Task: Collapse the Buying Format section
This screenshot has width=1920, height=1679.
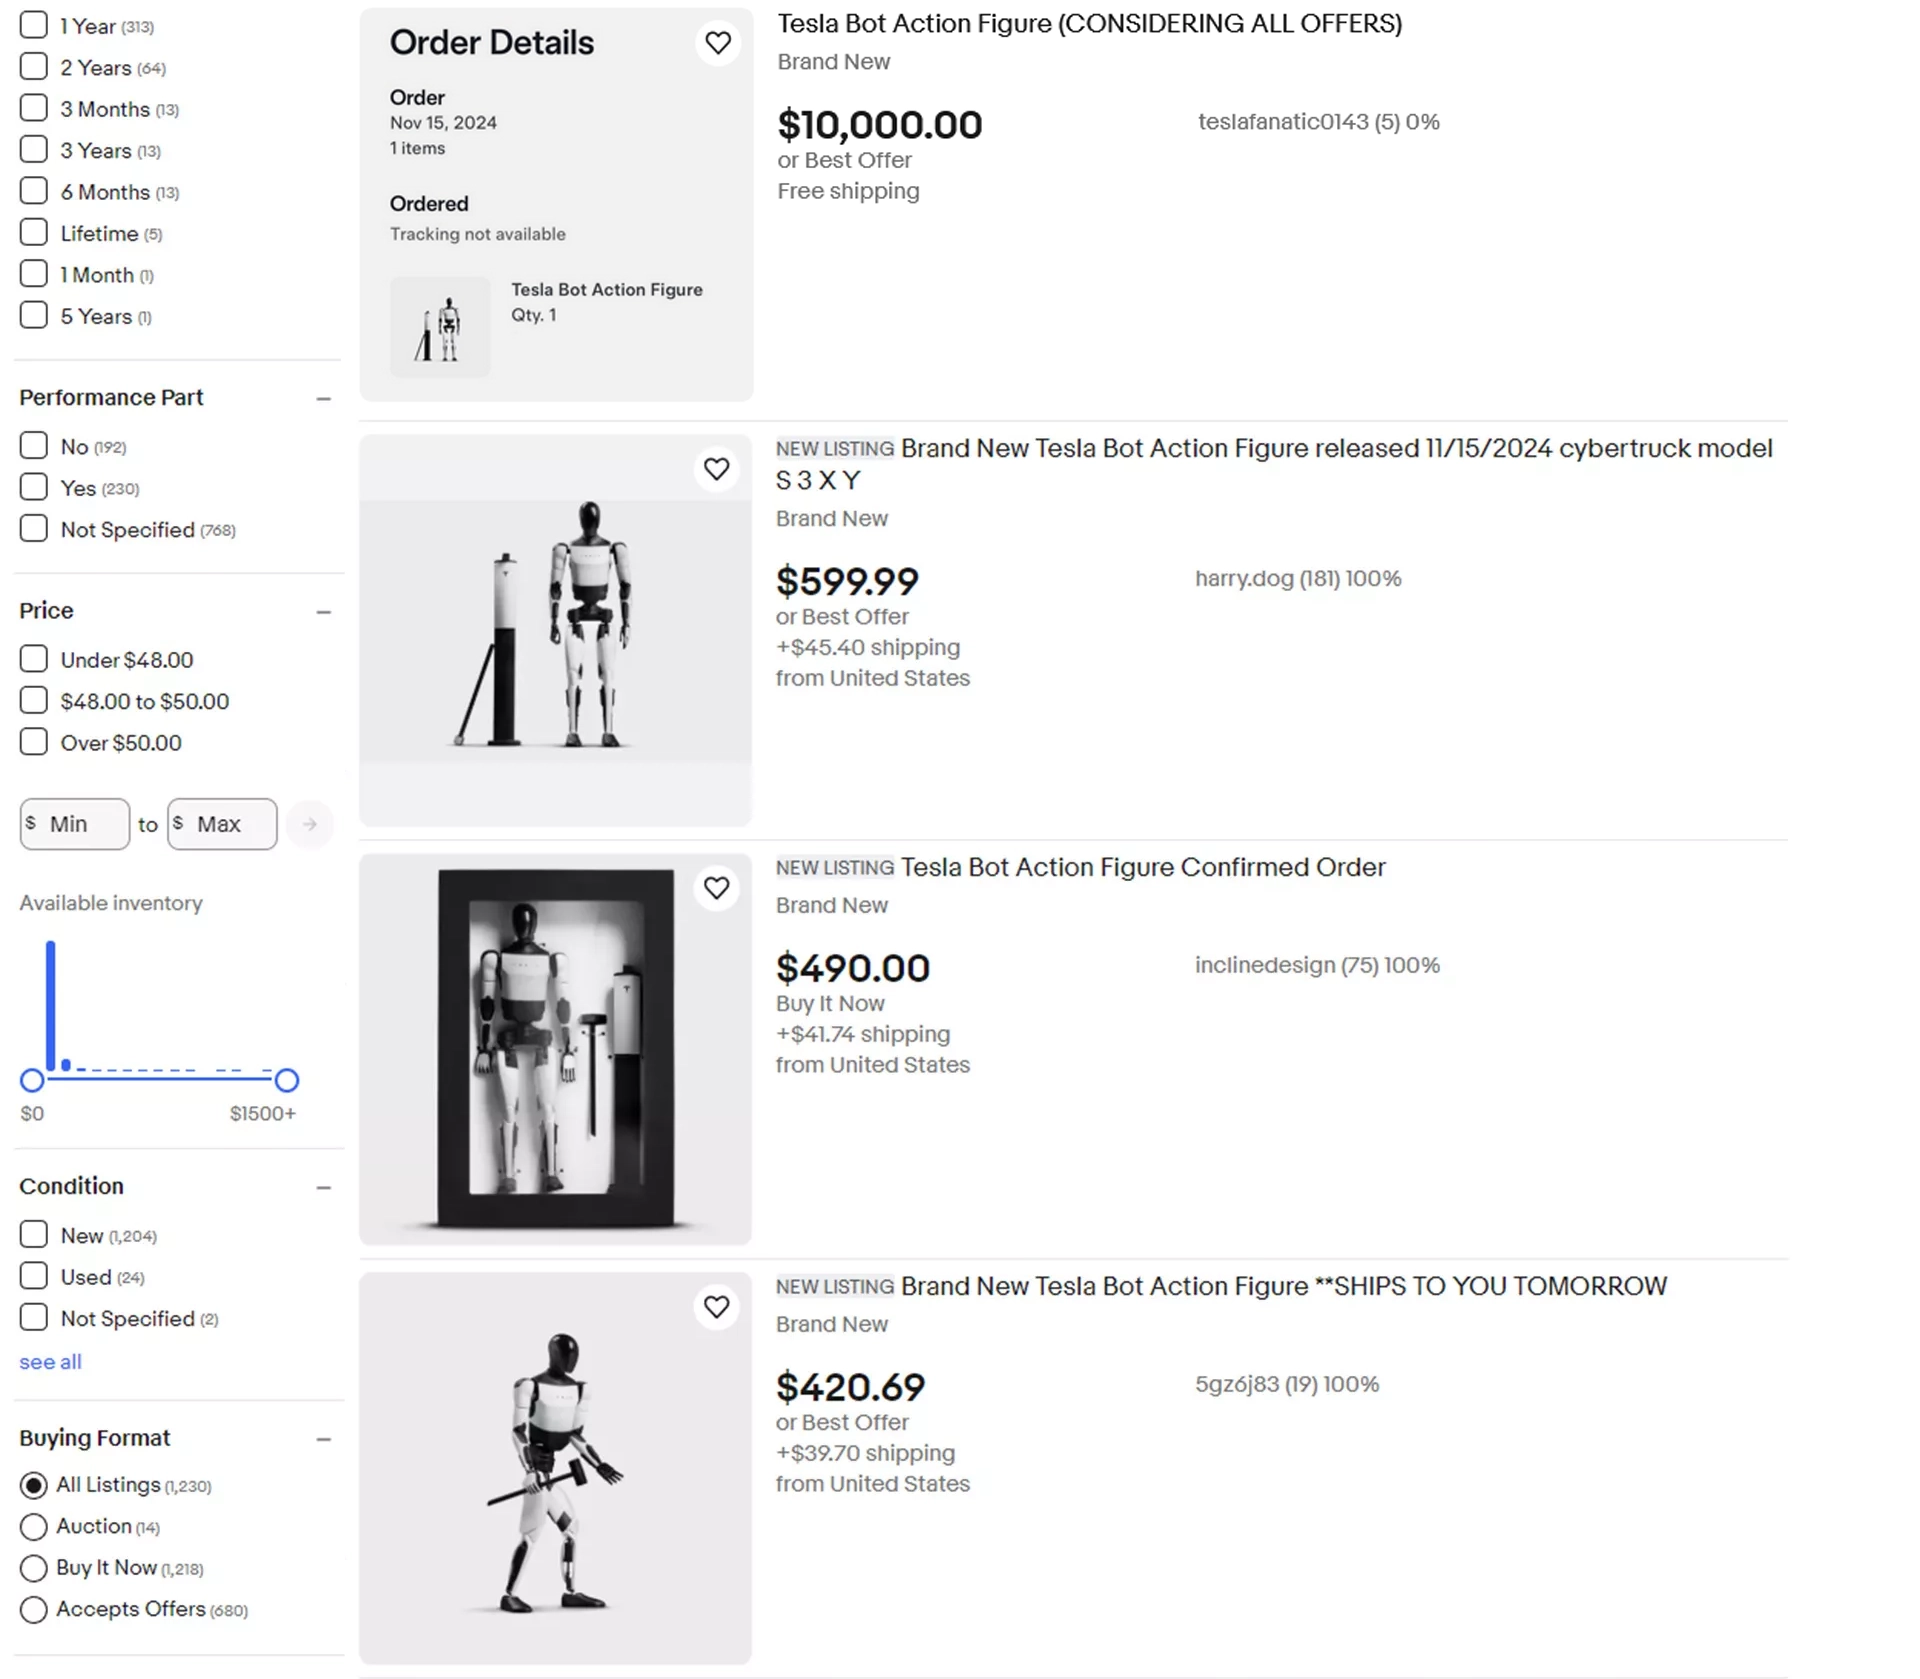Action: (323, 1440)
